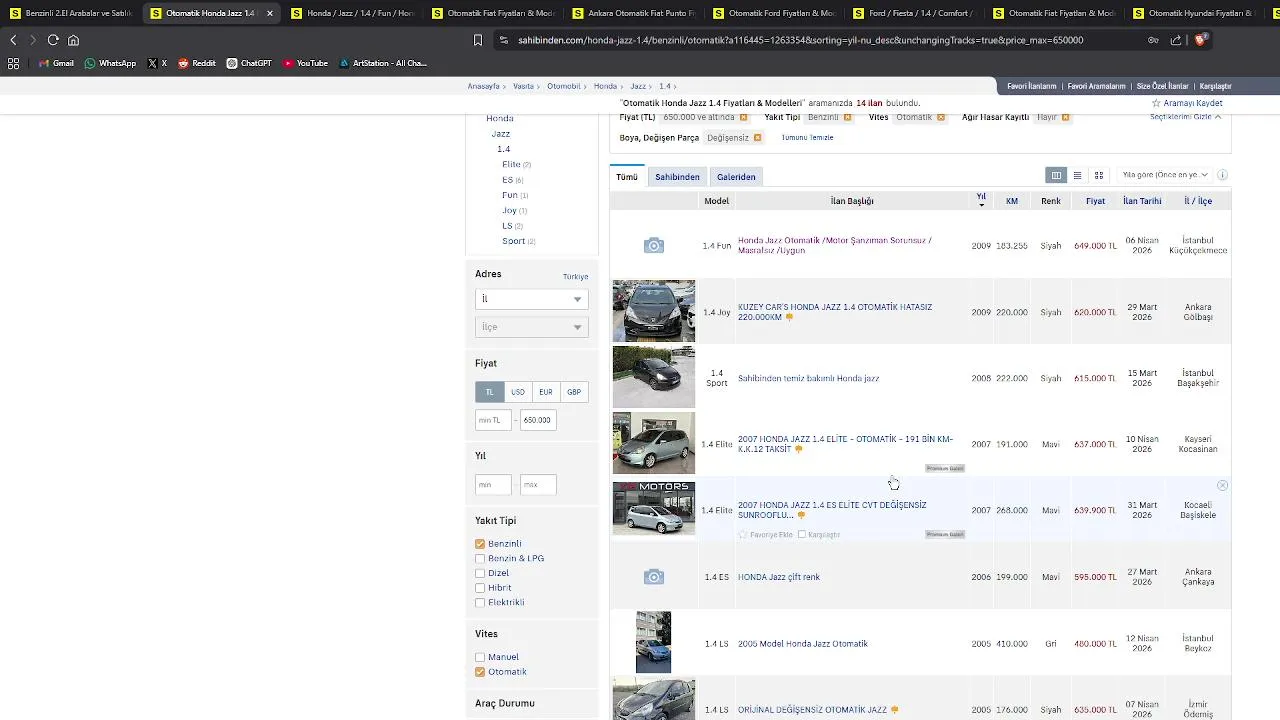Remove the Ağır Hasar Kayıtlı Hayır tag
Viewport: 1280px width, 720px height.
tap(1065, 117)
